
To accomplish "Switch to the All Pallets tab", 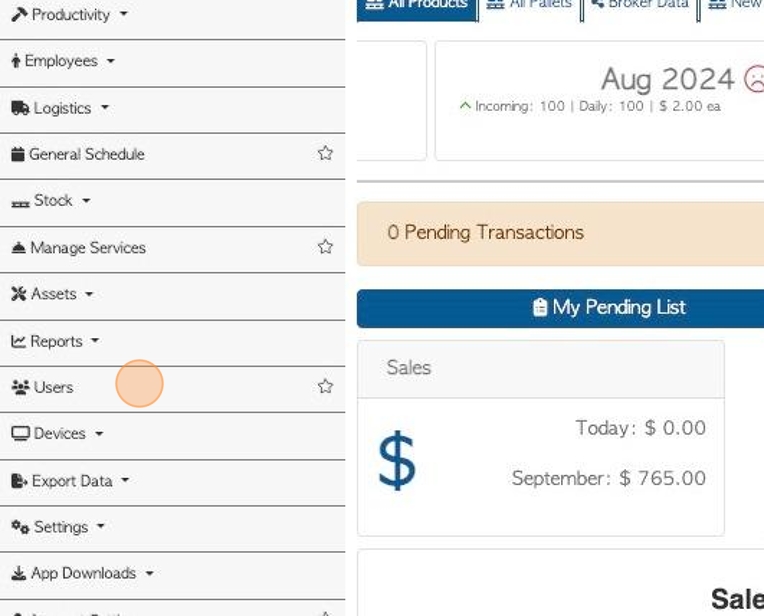I will 530,6.
